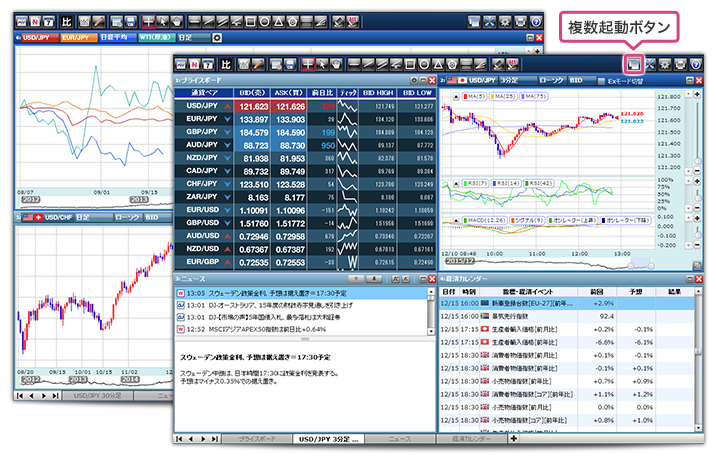Toggle the MA(75) indicator legend
The height and width of the screenshot is (460, 716).
click(x=534, y=96)
